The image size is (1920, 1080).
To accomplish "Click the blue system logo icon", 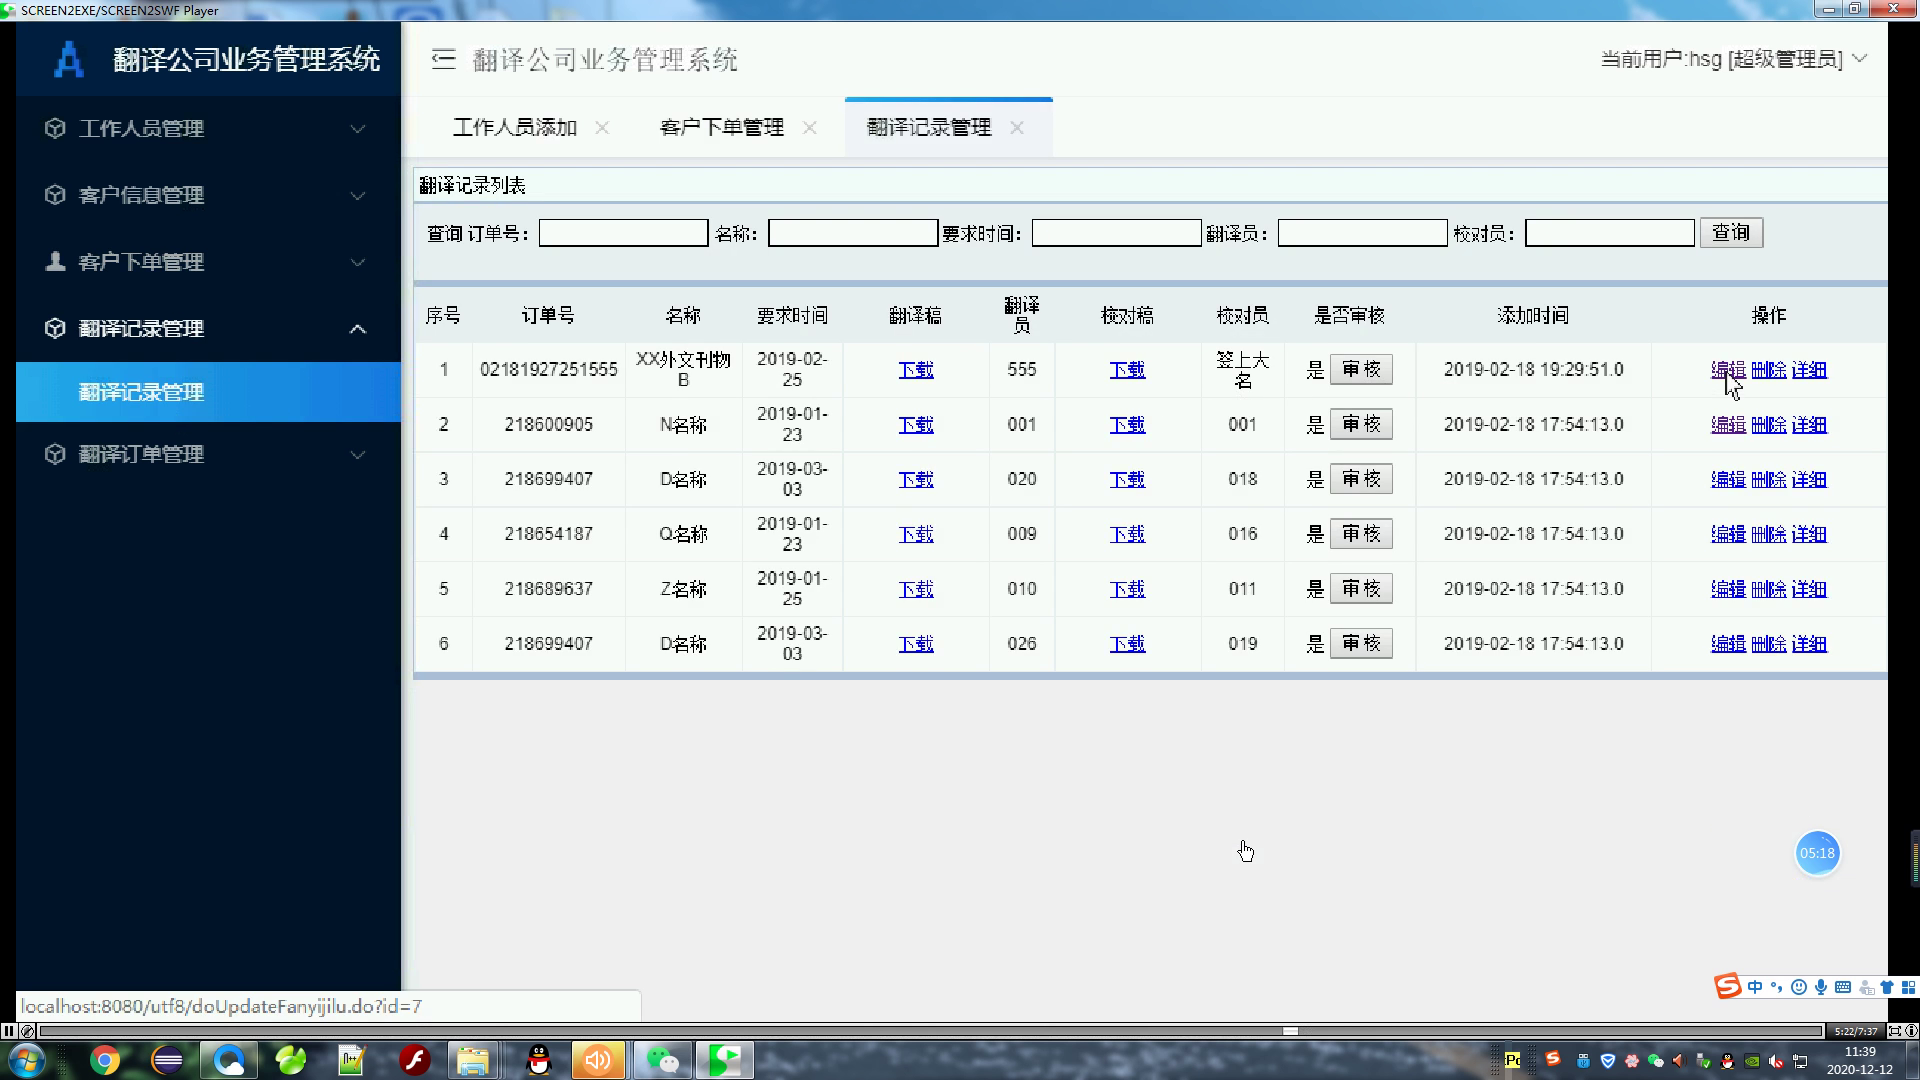I will pyautogui.click(x=68, y=60).
